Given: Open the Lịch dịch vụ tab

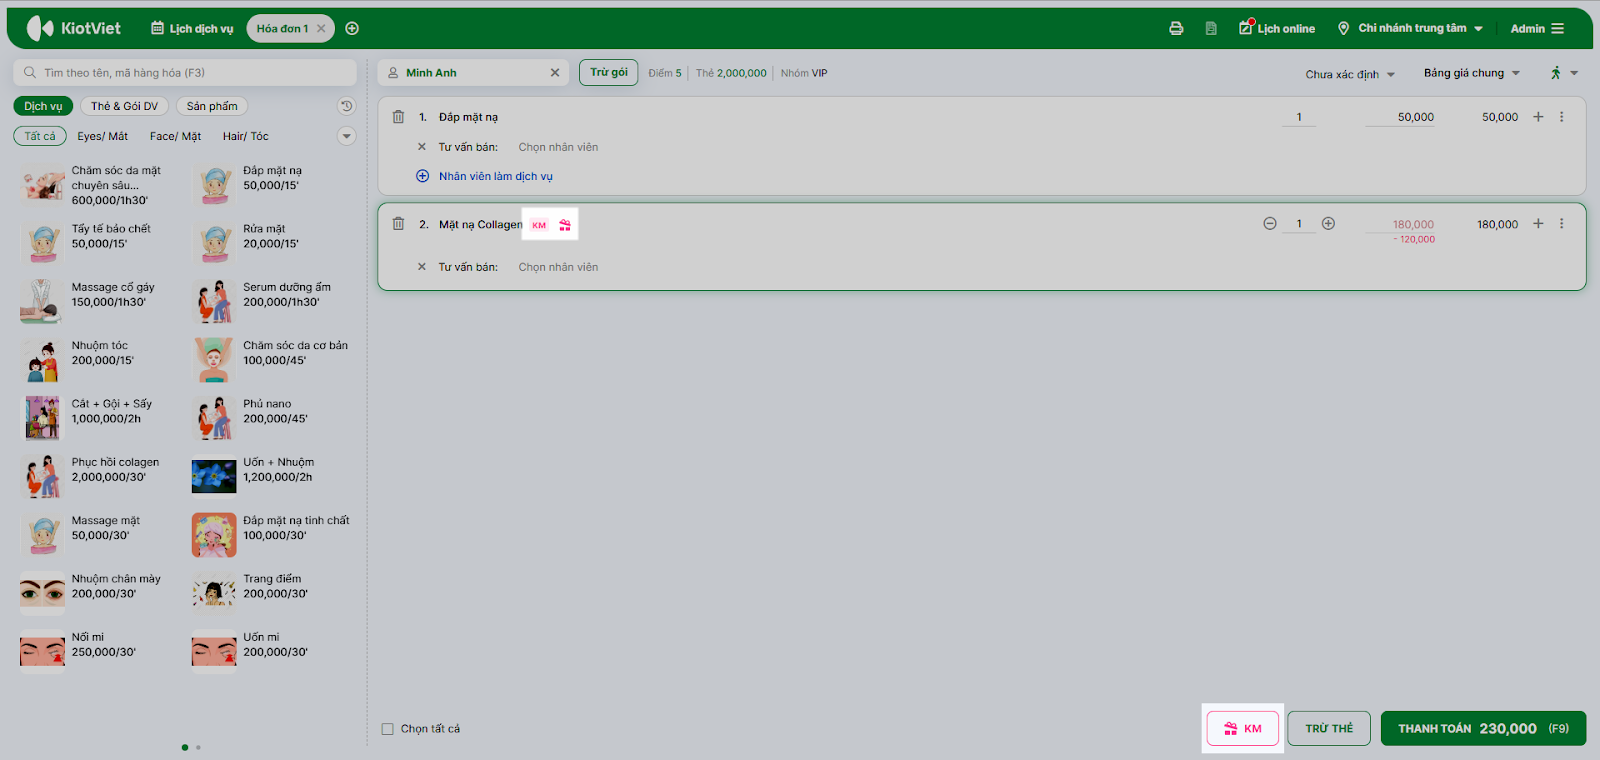Looking at the screenshot, I should pyautogui.click(x=192, y=28).
